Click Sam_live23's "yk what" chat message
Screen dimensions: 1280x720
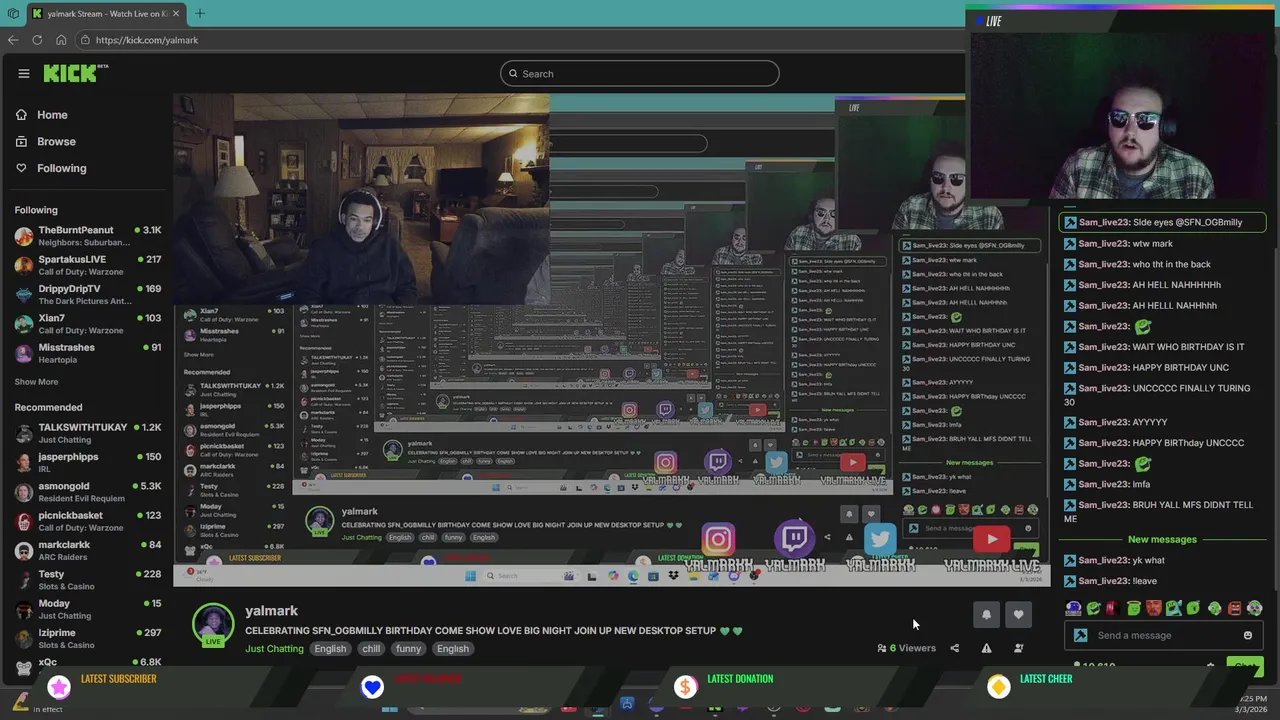point(1114,560)
